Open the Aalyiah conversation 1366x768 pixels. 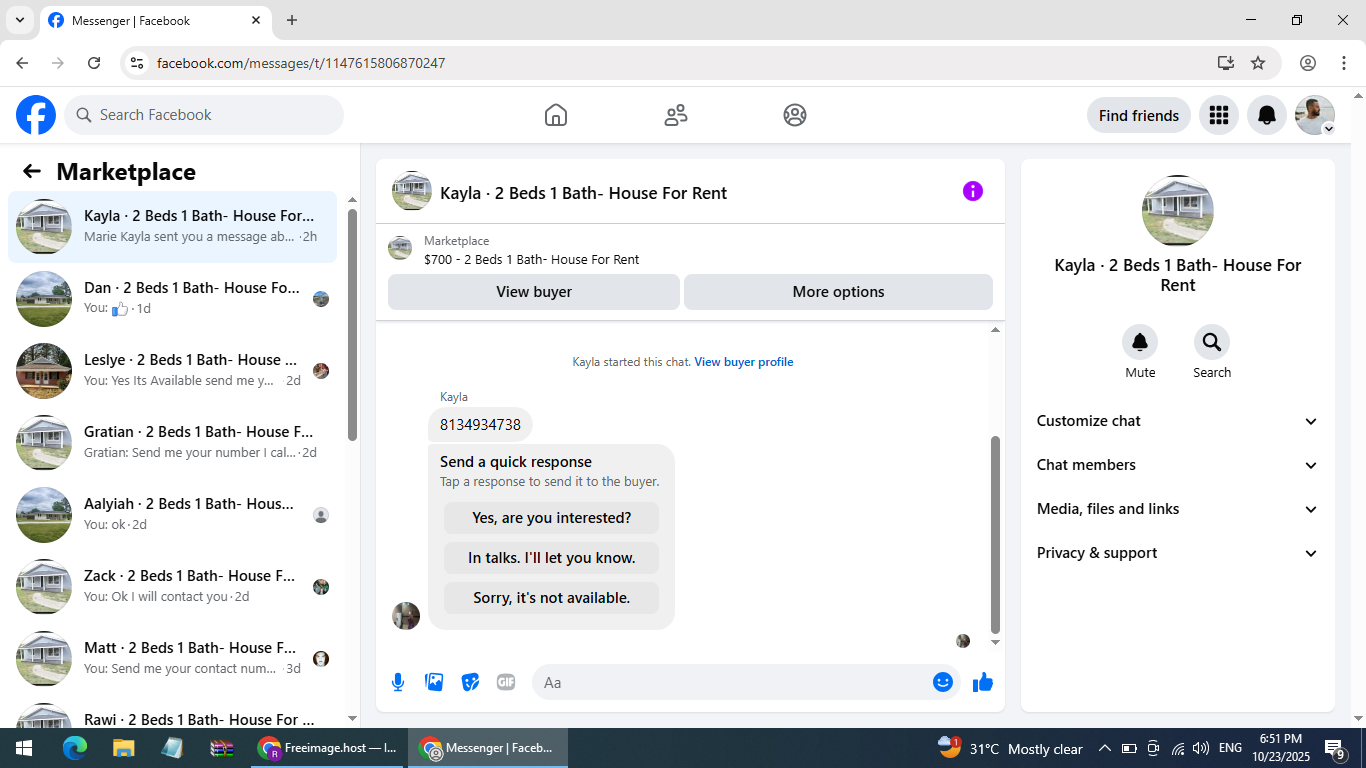click(x=173, y=515)
